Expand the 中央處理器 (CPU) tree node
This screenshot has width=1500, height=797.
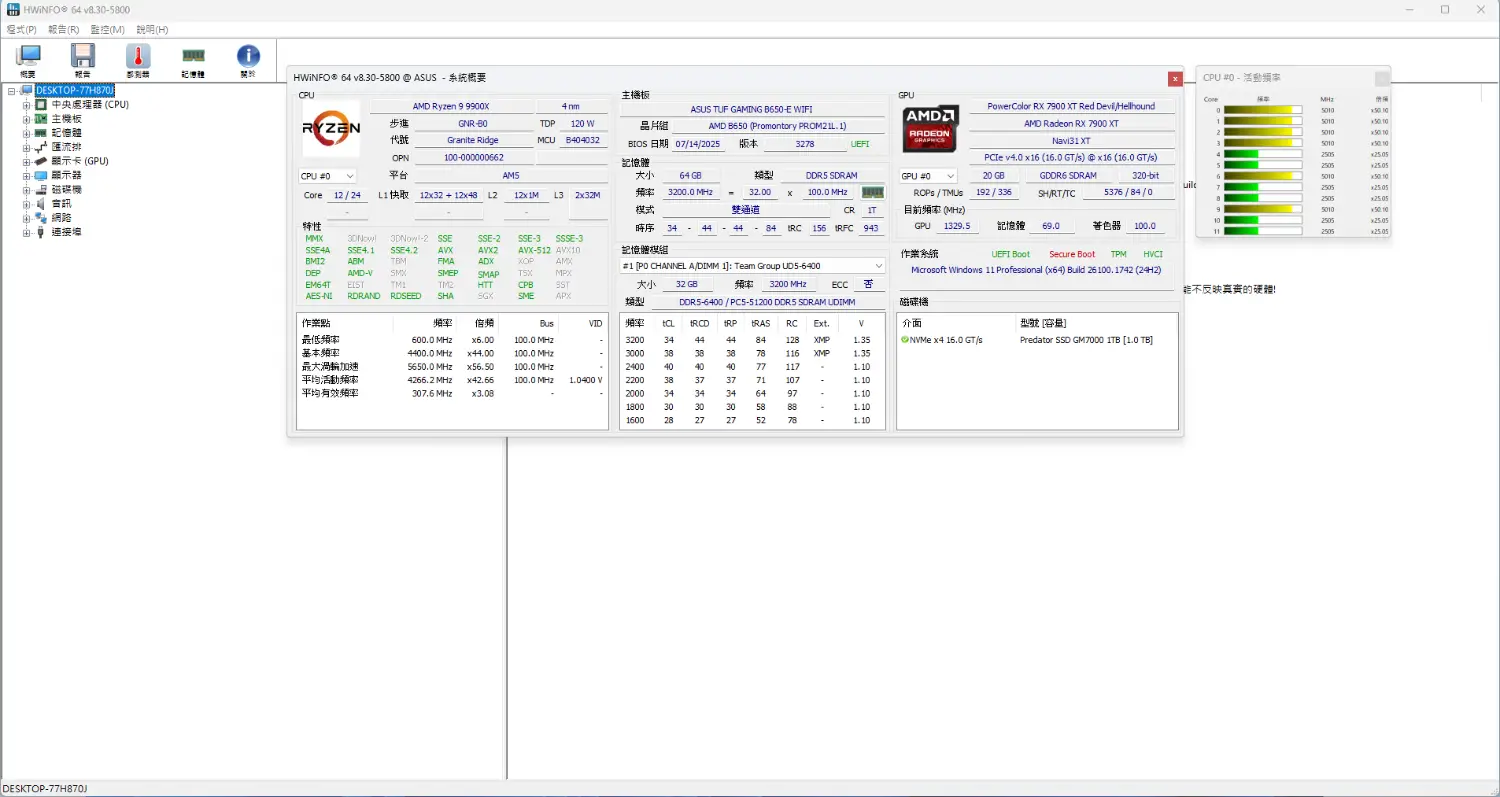27,104
